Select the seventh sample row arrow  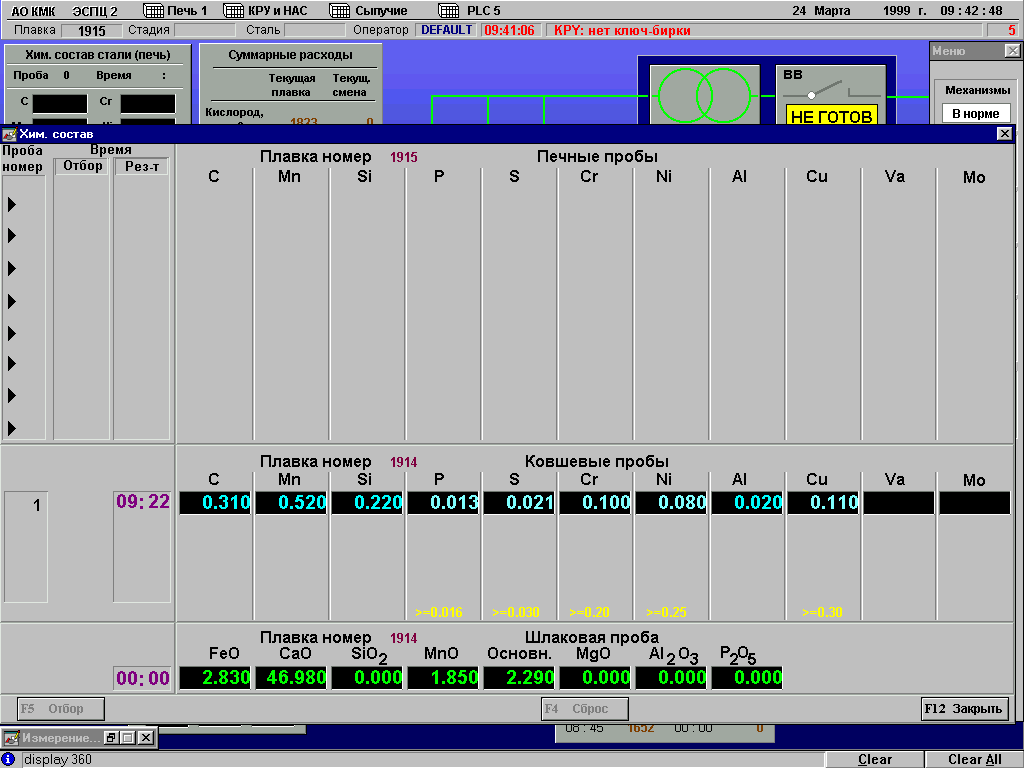click(x=12, y=395)
